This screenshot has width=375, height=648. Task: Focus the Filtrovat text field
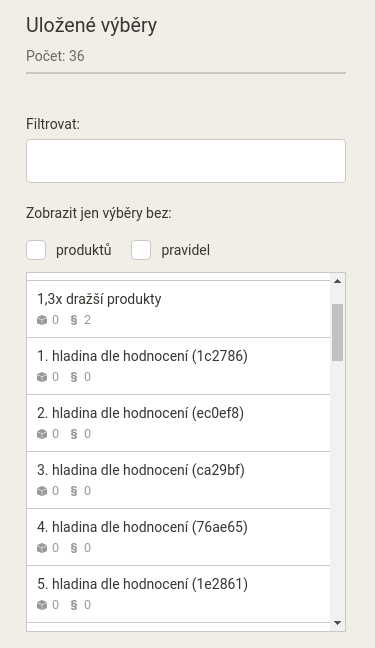[x=186, y=161]
